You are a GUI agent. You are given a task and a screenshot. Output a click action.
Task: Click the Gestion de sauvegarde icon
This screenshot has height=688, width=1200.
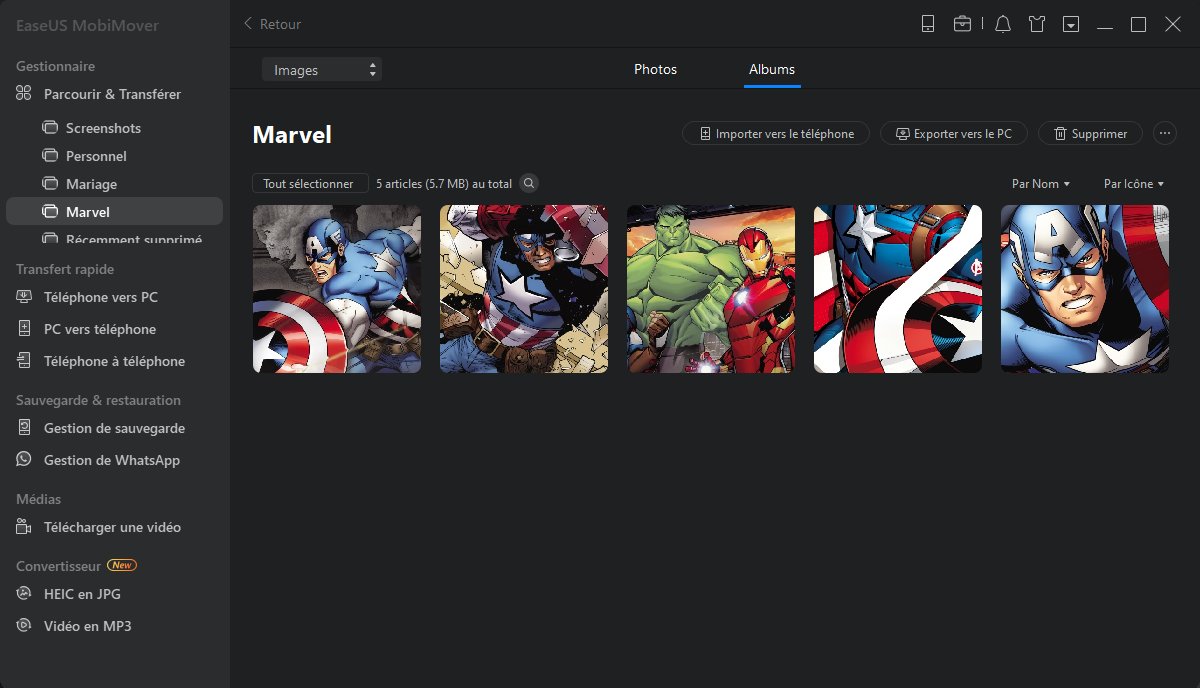tap(24, 428)
